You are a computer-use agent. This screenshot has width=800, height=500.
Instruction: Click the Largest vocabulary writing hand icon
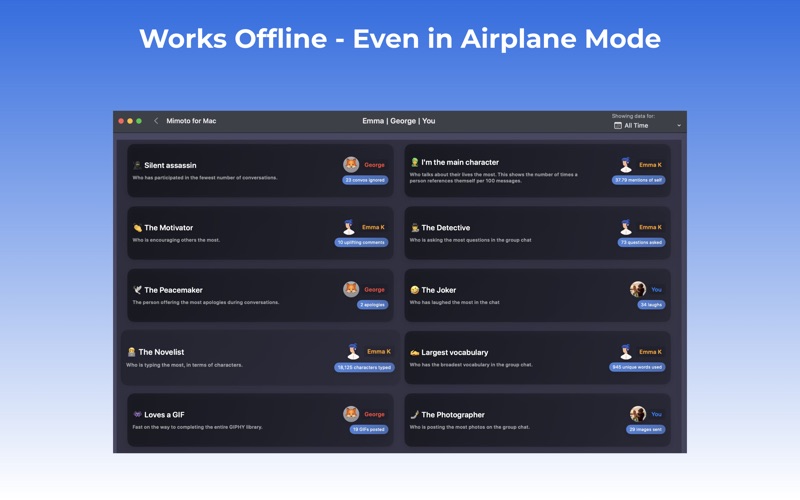414,353
